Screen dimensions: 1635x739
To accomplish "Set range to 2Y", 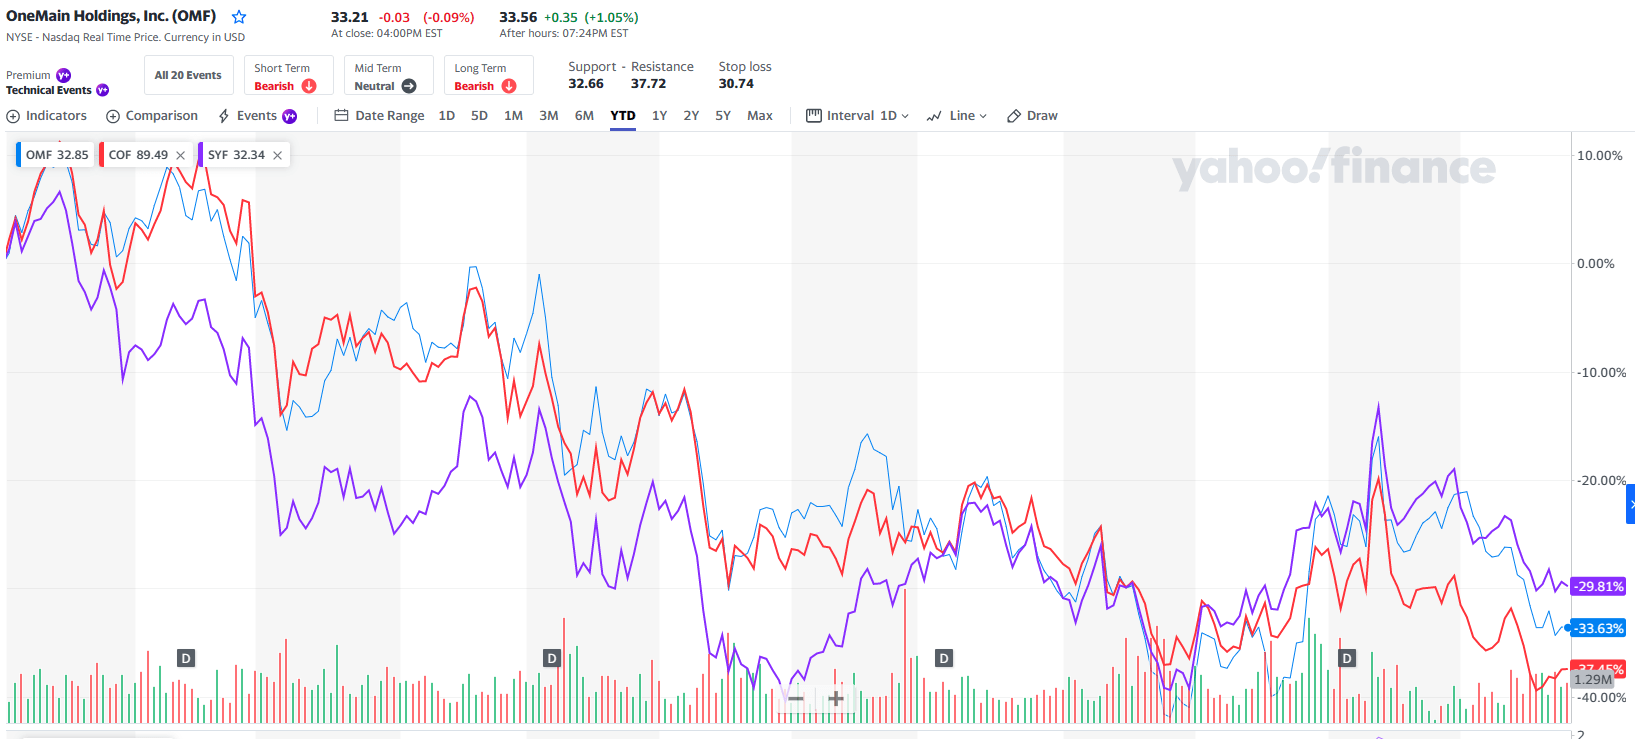I will tap(691, 116).
